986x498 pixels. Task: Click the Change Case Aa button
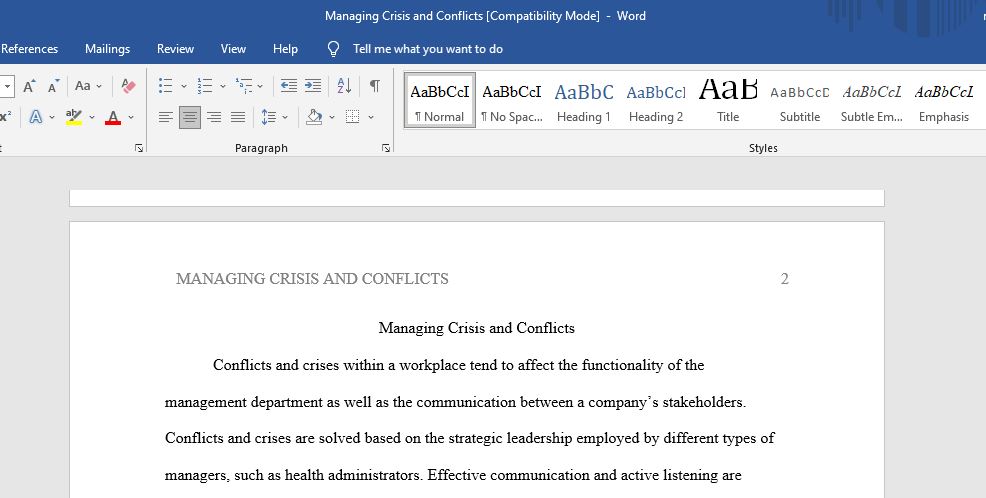(x=82, y=86)
